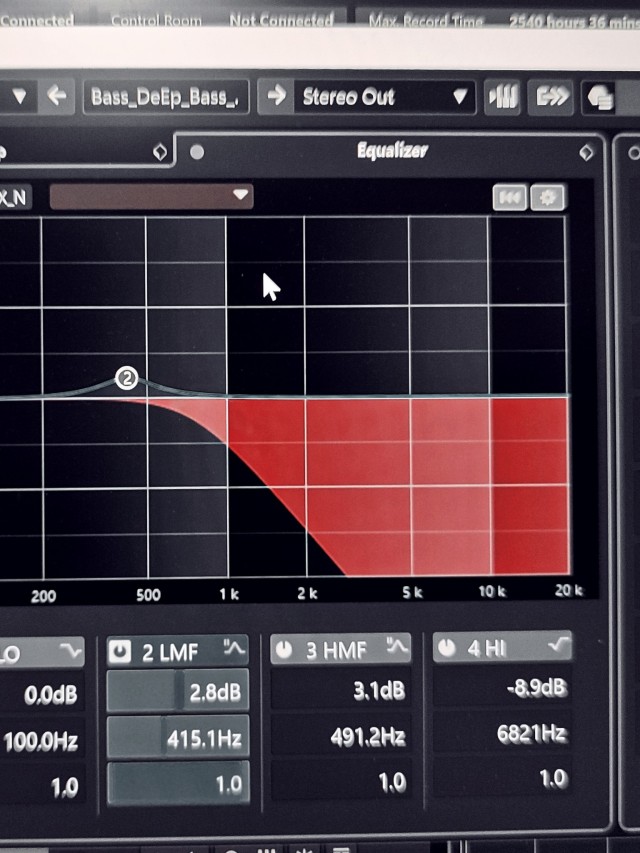Open the channel faders icon next to Stereo Out

tap(502, 97)
